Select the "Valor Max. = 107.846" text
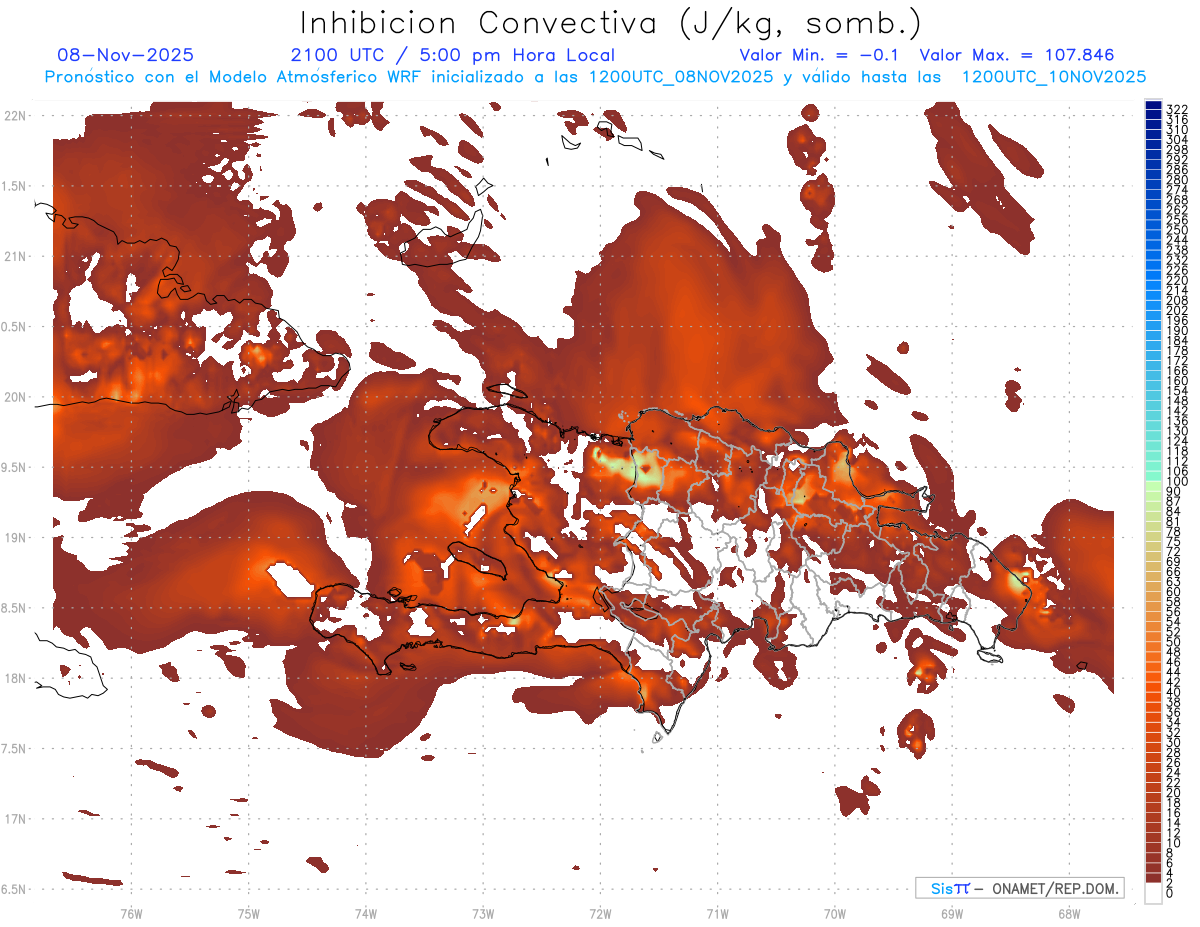 [x=1016, y=55]
